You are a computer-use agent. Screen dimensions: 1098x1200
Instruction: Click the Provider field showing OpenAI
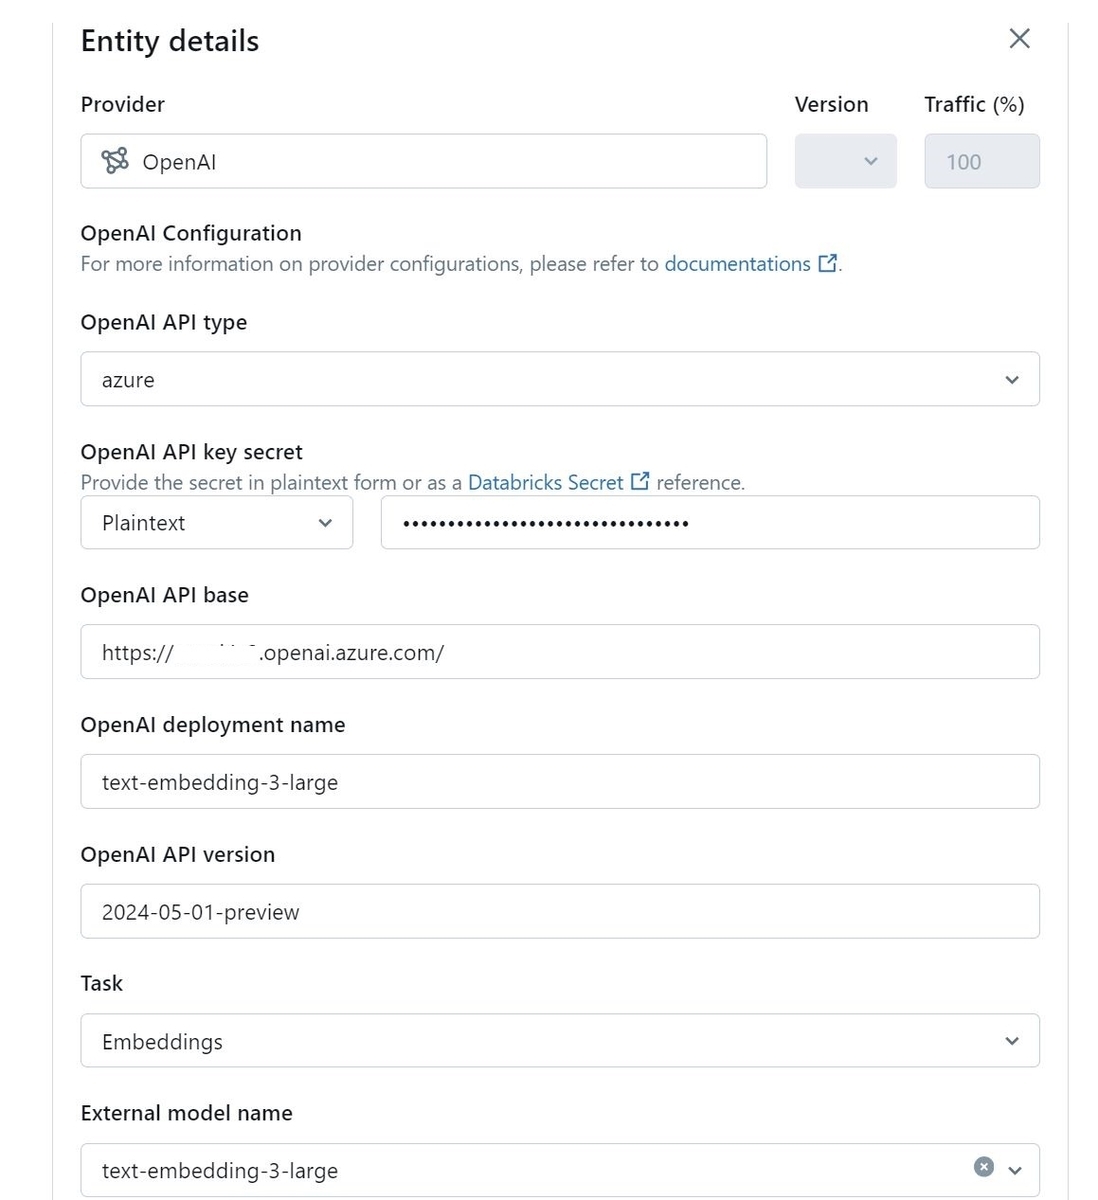click(423, 160)
